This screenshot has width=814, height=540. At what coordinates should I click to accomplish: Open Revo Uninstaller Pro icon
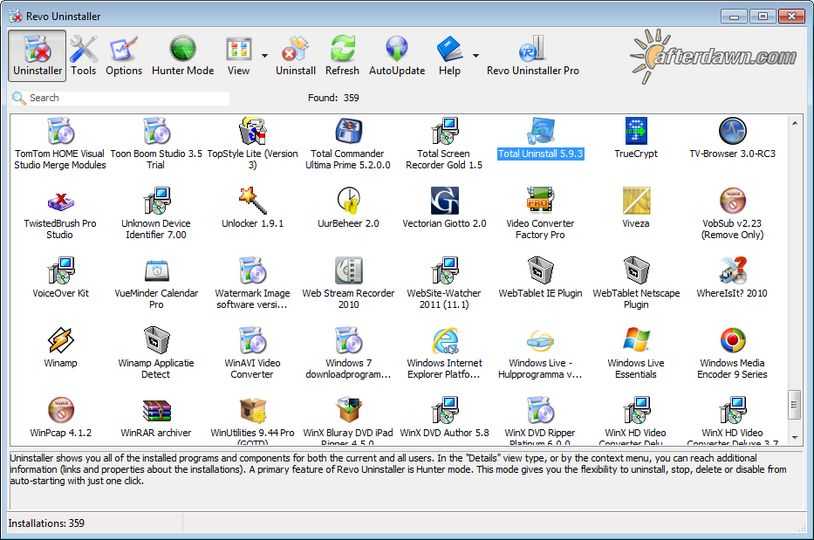point(532,55)
